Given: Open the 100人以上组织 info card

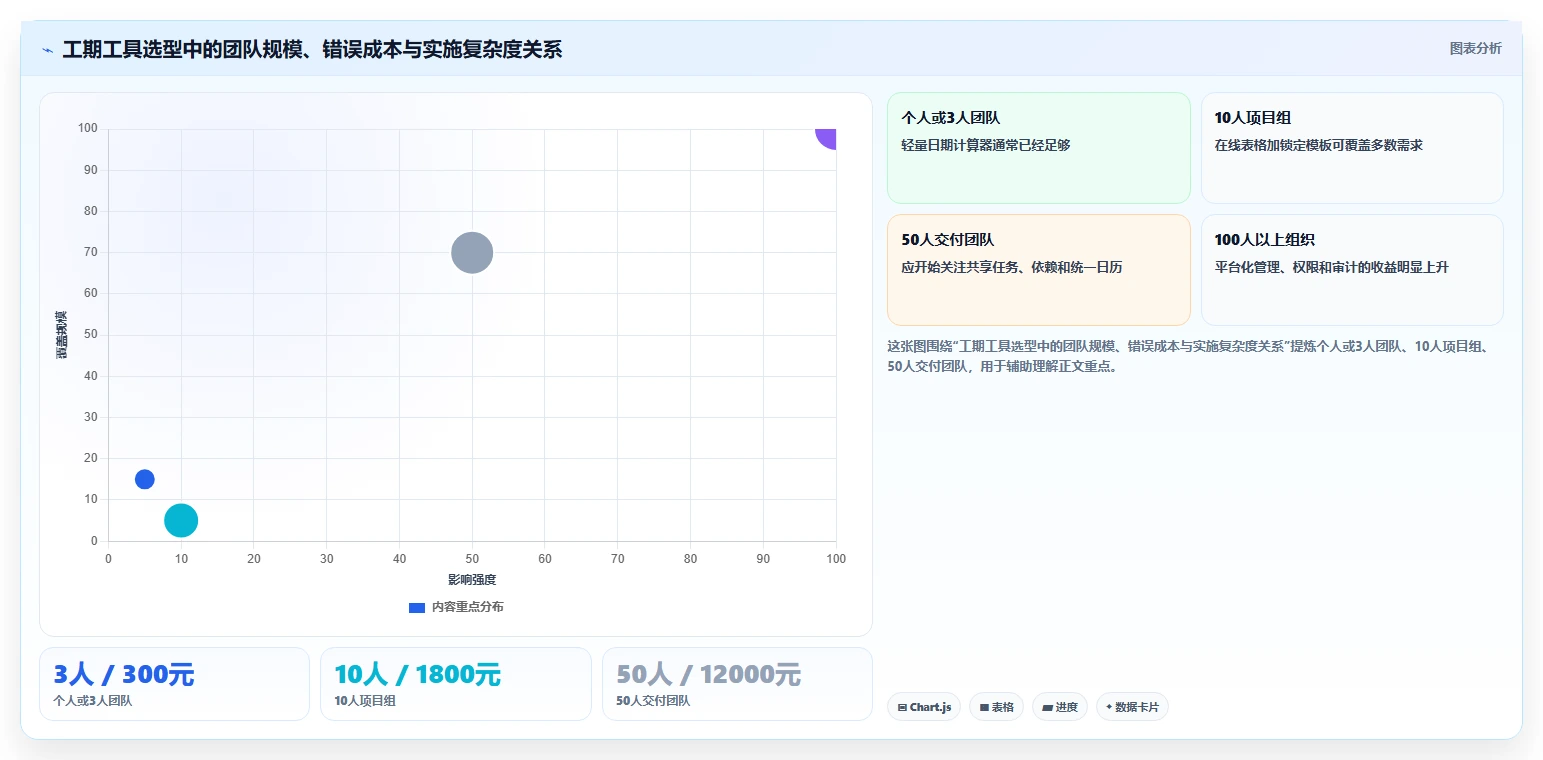Looking at the screenshot, I should point(1352,270).
